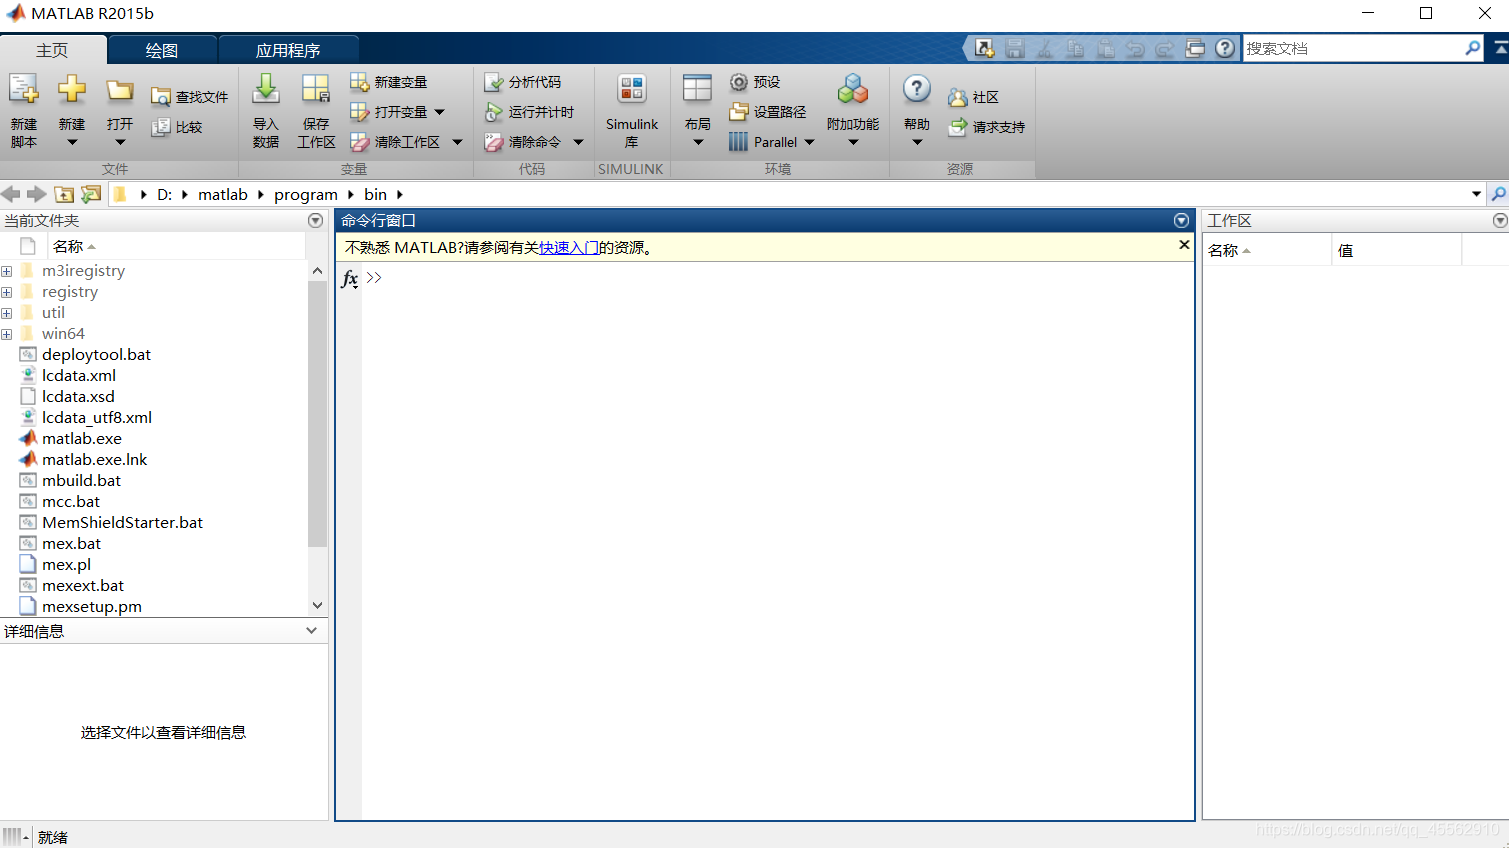Viewport: 1509px width, 848px height.
Task: Click Find Files (查找文件) button
Action: (x=190, y=97)
